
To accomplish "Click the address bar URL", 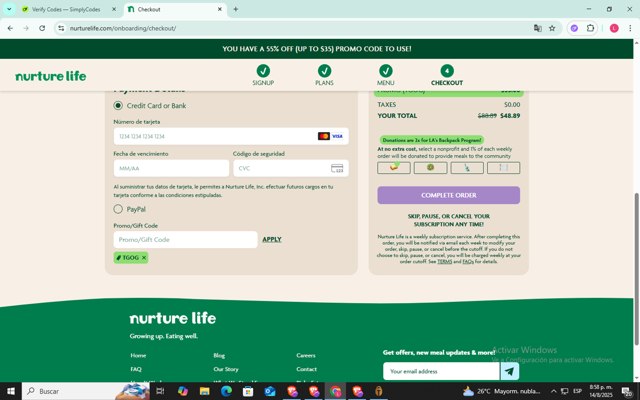I will tap(123, 28).
